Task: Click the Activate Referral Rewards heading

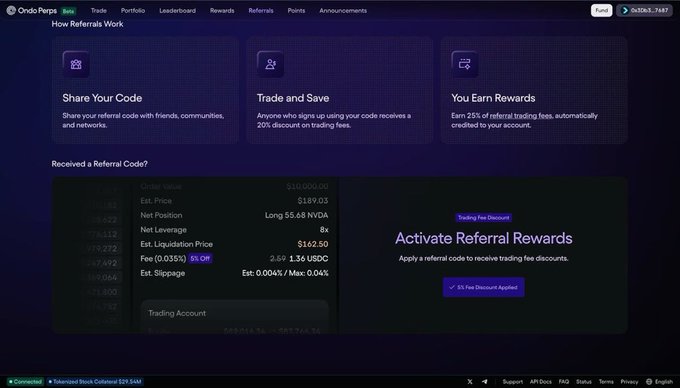Action: click(x=484, y=238)
